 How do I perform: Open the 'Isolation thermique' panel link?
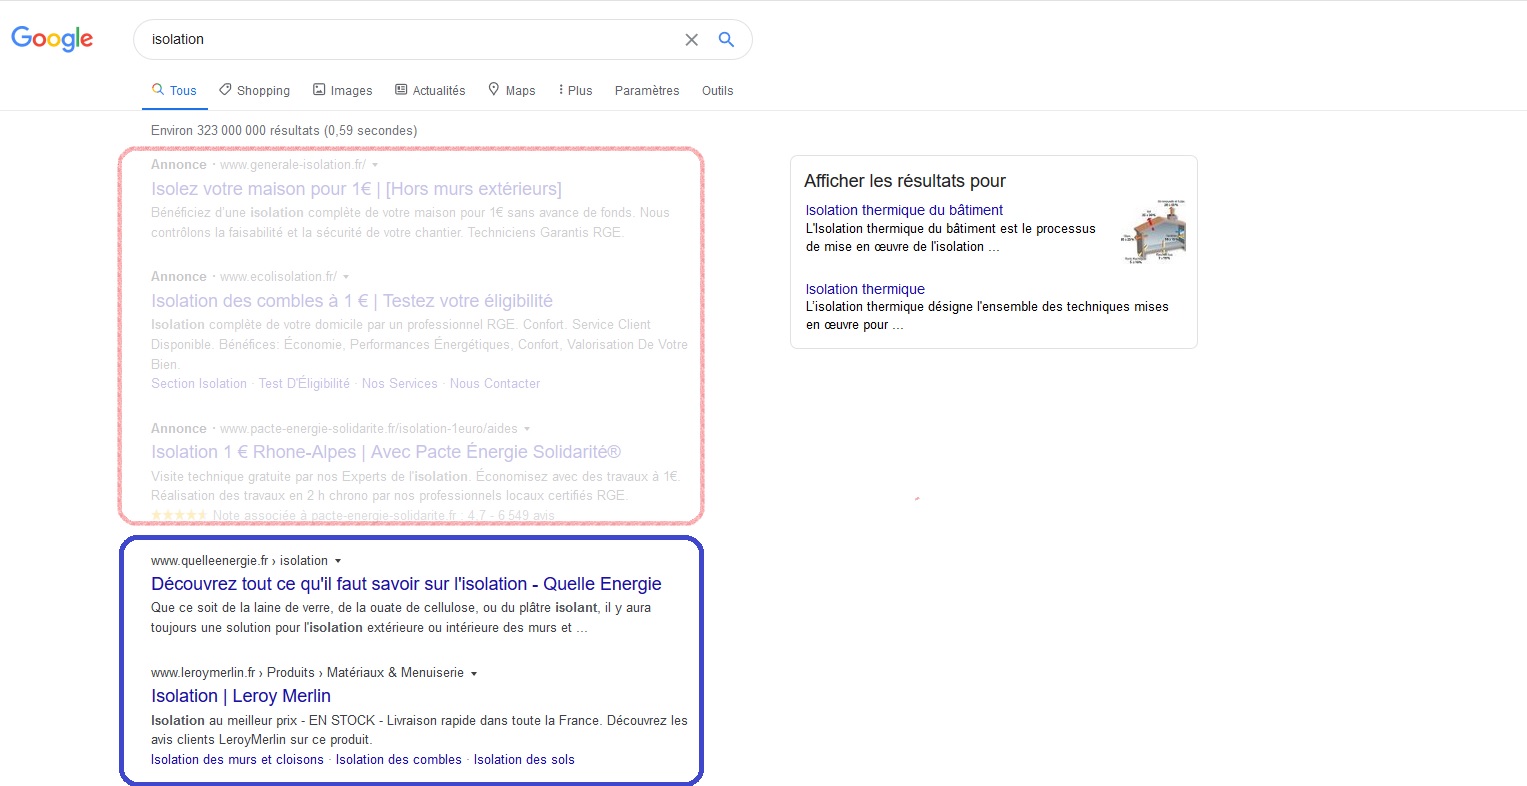pyautogui.click(x=865, y=289)
